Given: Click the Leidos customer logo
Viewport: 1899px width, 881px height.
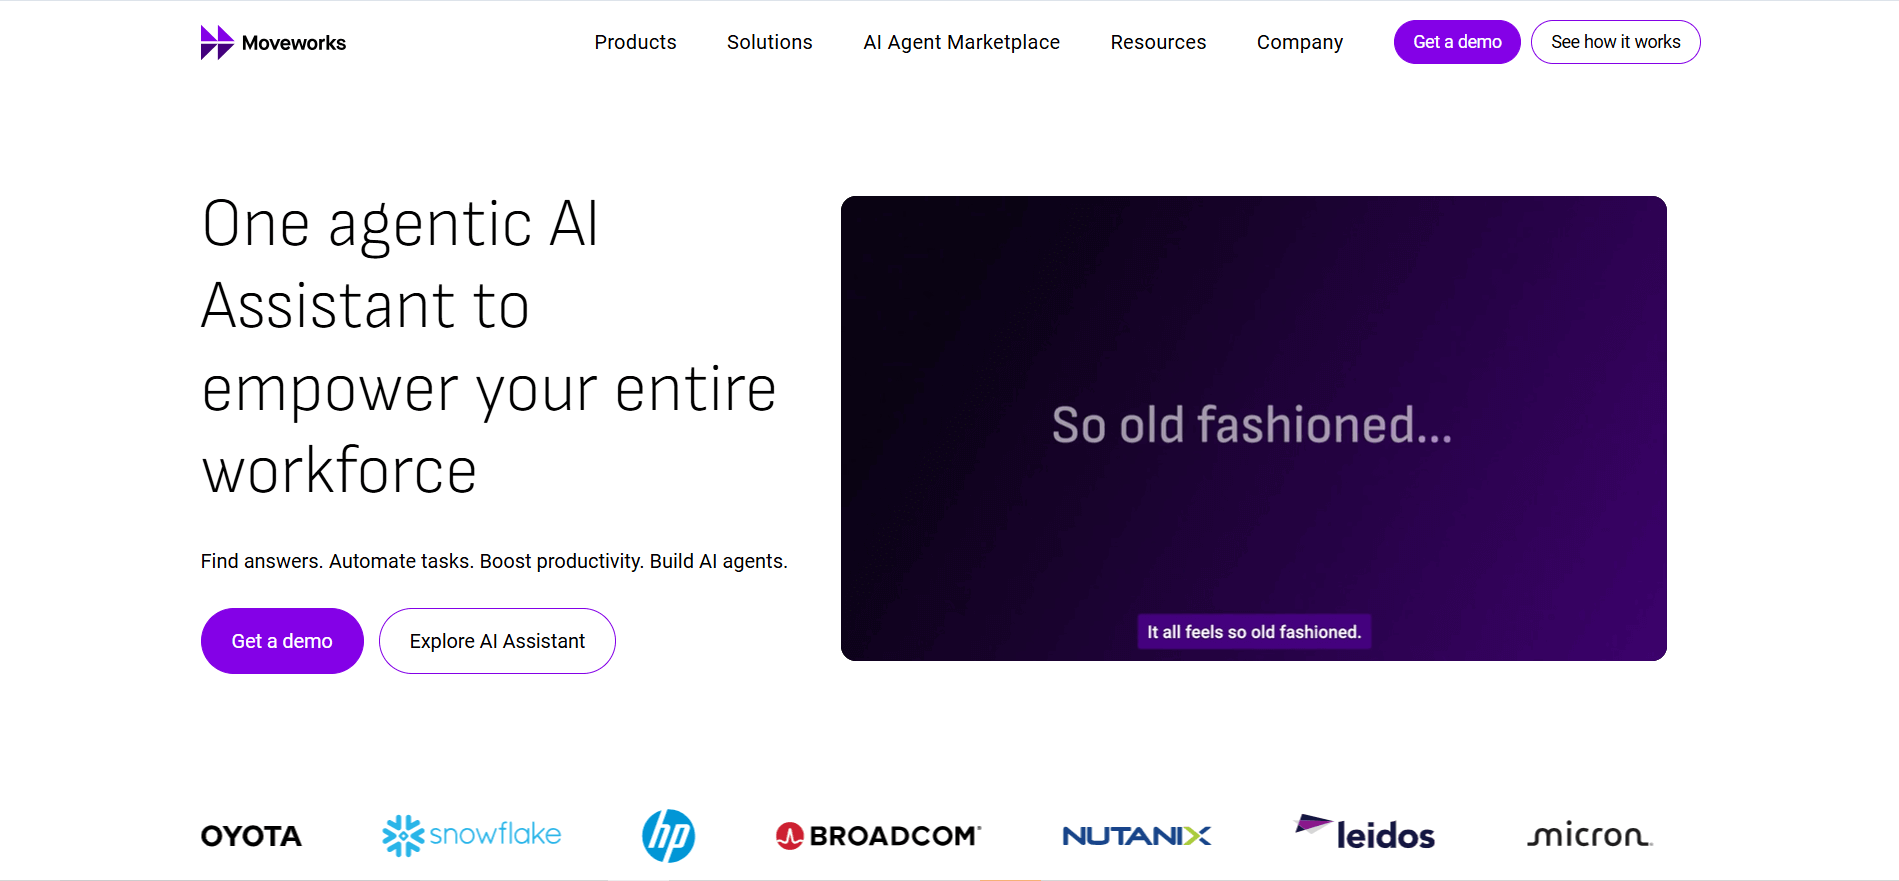Looking at the screenshot, I should (1364, 833).
